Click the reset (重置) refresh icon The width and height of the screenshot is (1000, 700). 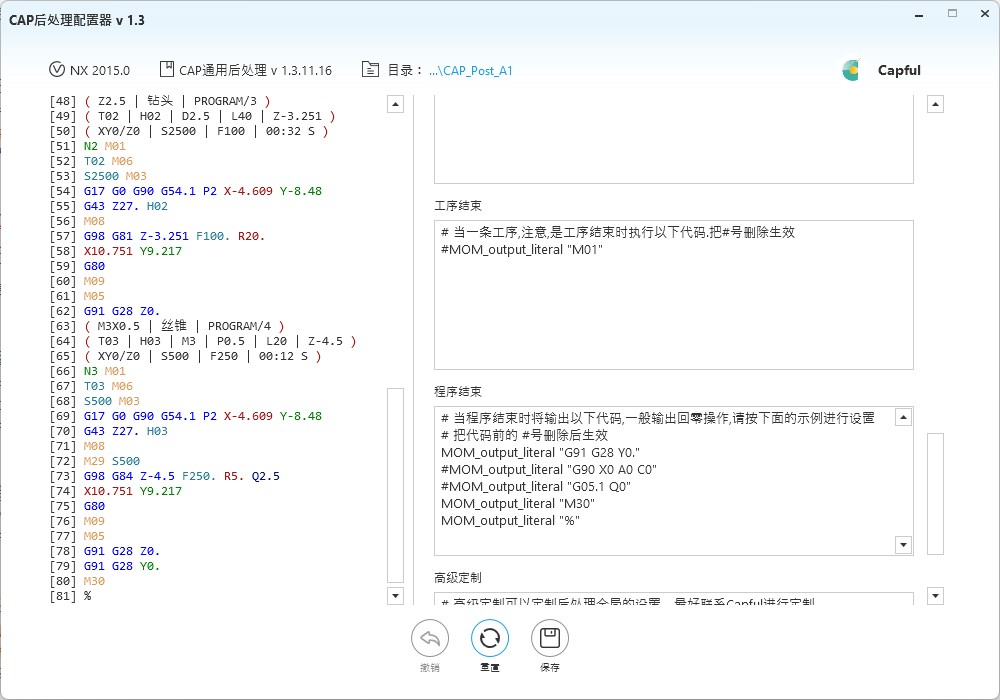click(490, 638)
